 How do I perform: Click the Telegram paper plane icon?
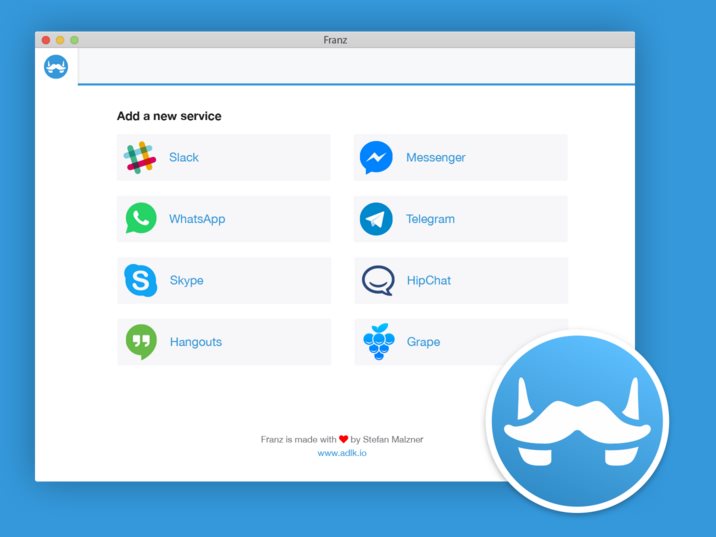[376, 219]
